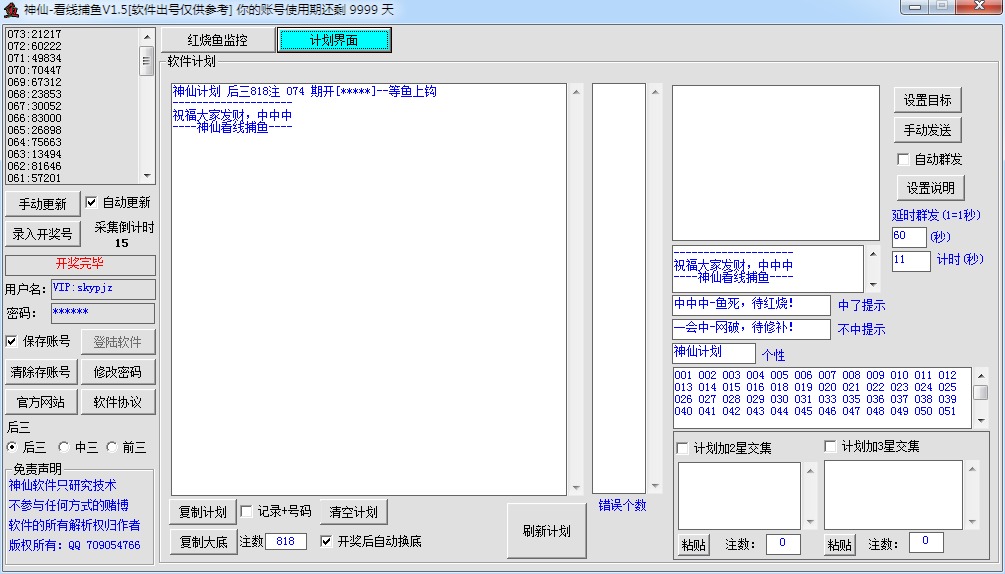
Task: Click 清空计划 button
Action: click(353, 512)
